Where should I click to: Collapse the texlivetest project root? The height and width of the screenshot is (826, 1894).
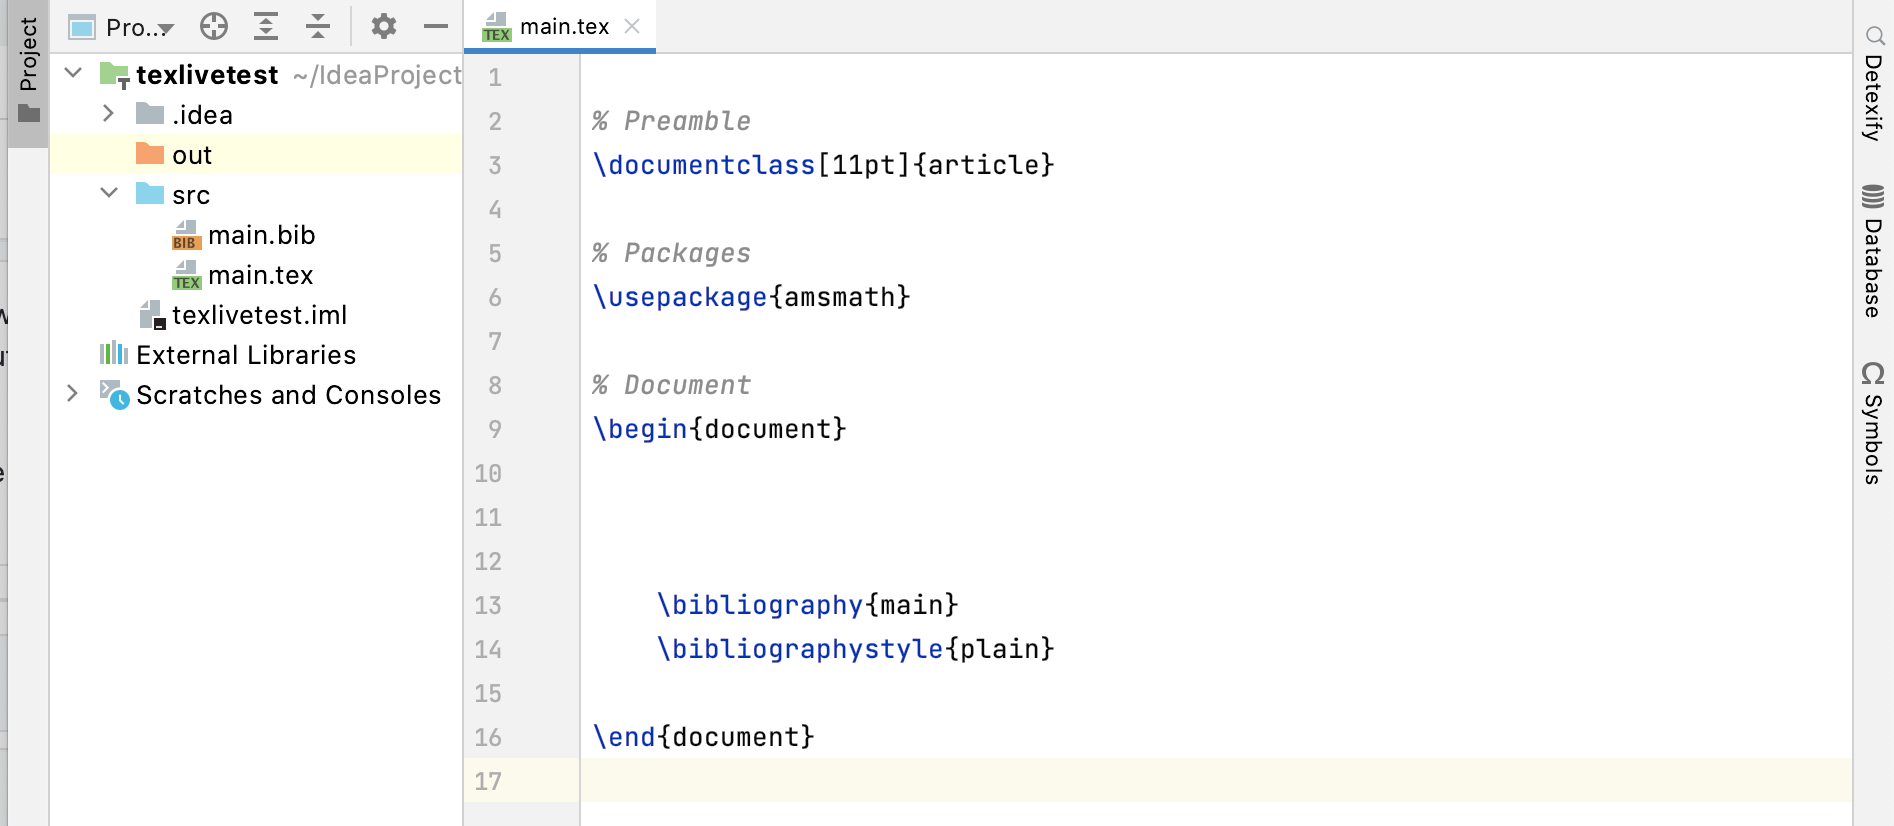pos(73,73)
